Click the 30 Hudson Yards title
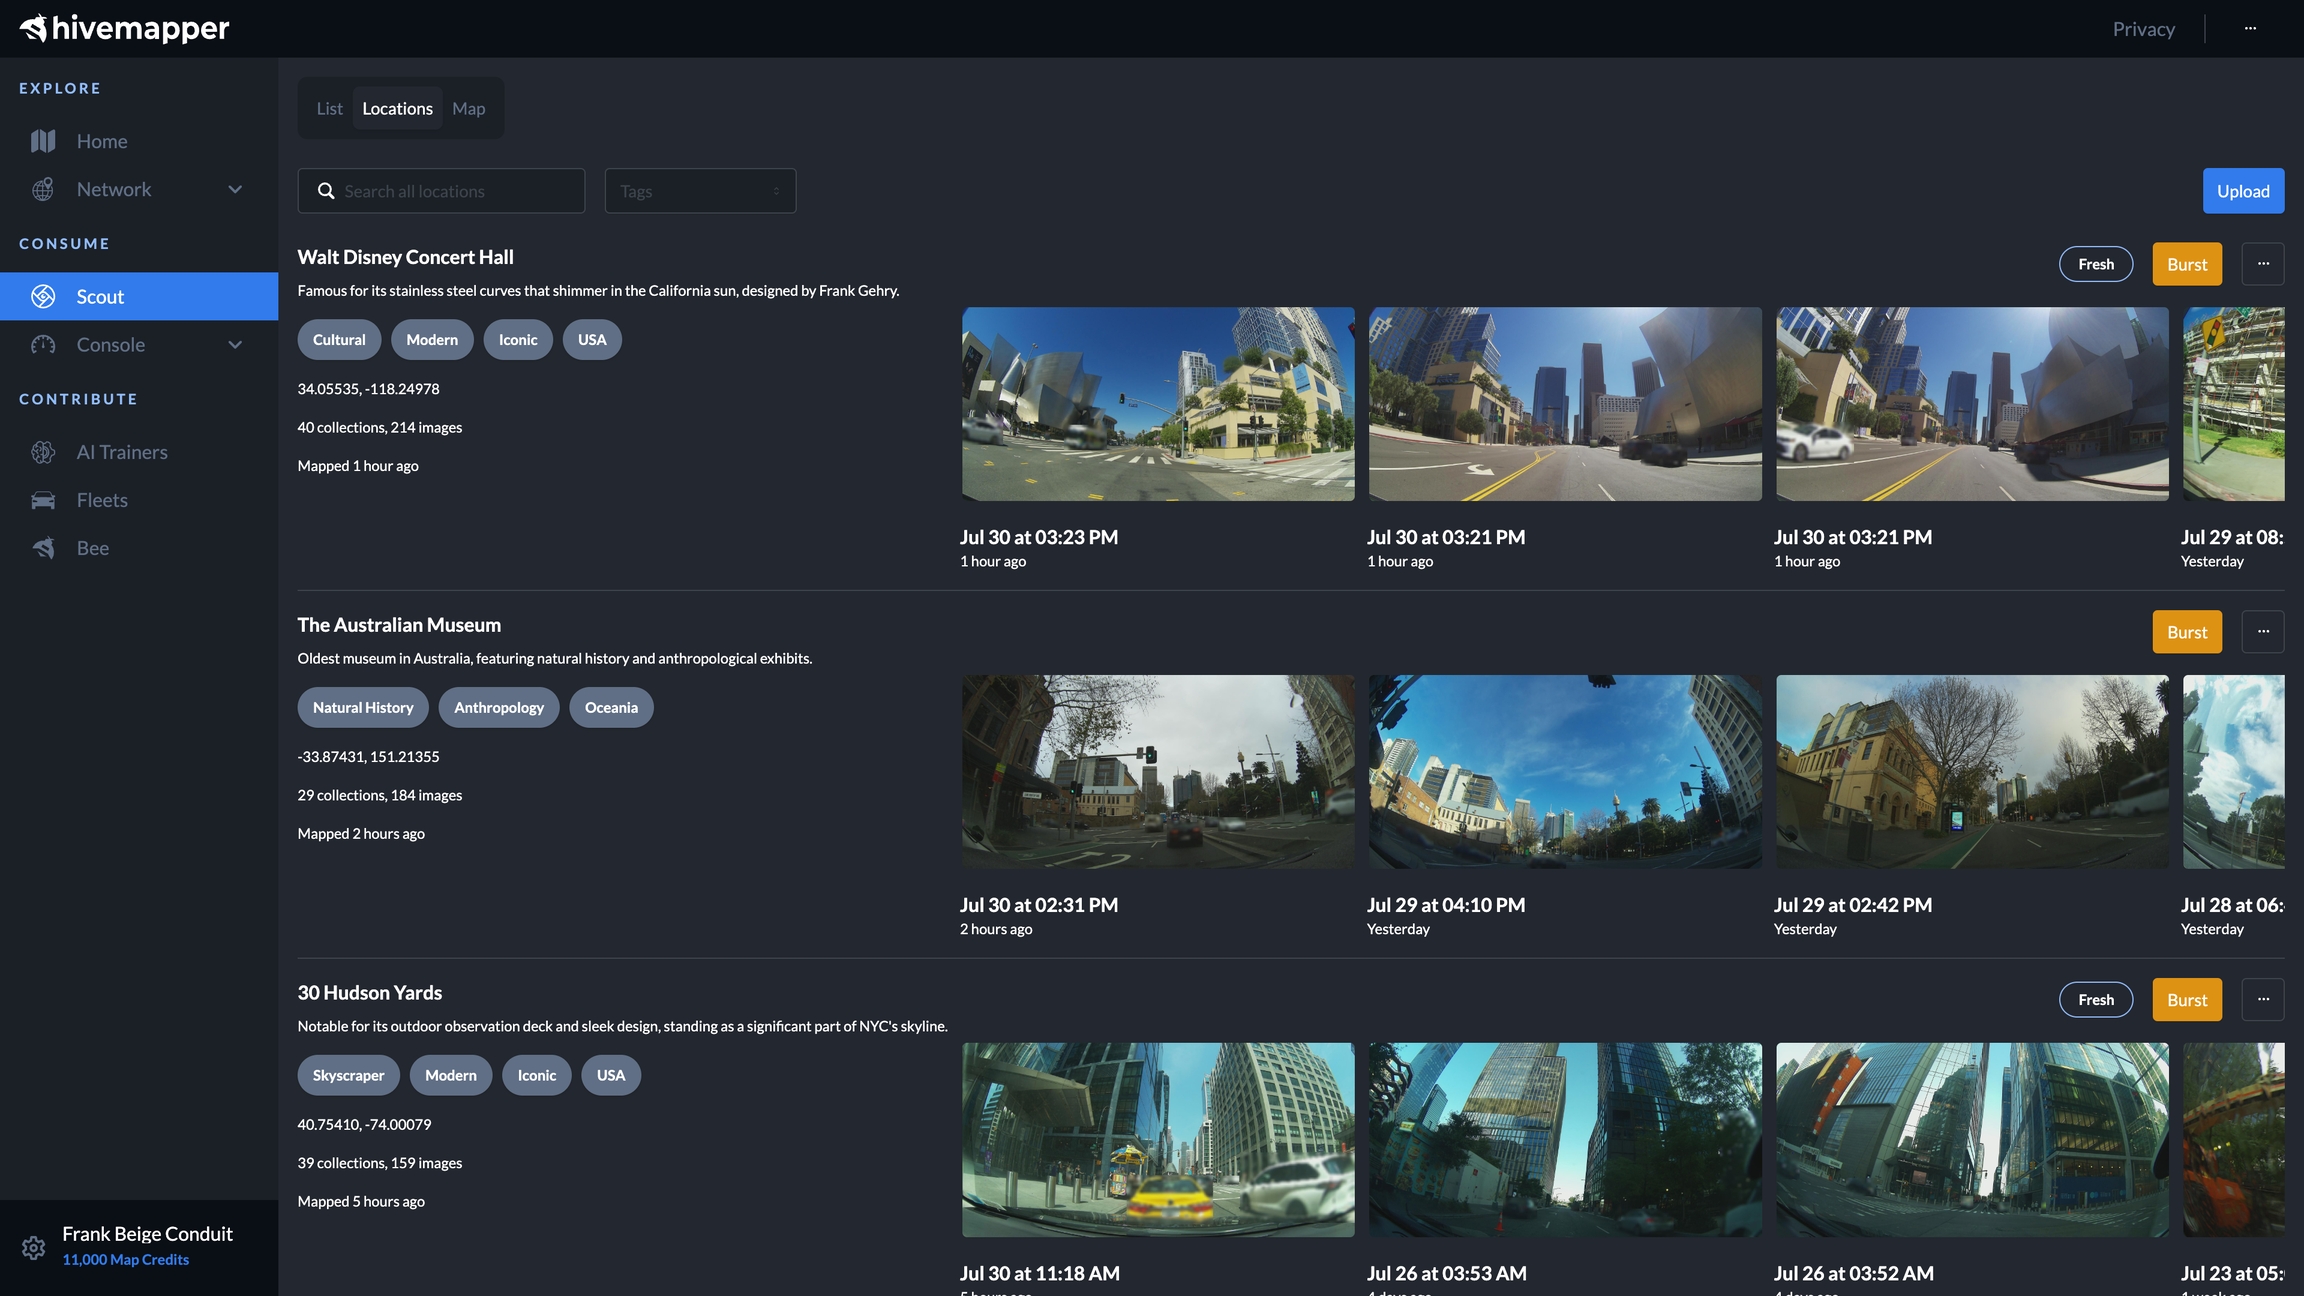Image resolution: width=2304 pixels, height=1296 pixels. pos(369,993)
